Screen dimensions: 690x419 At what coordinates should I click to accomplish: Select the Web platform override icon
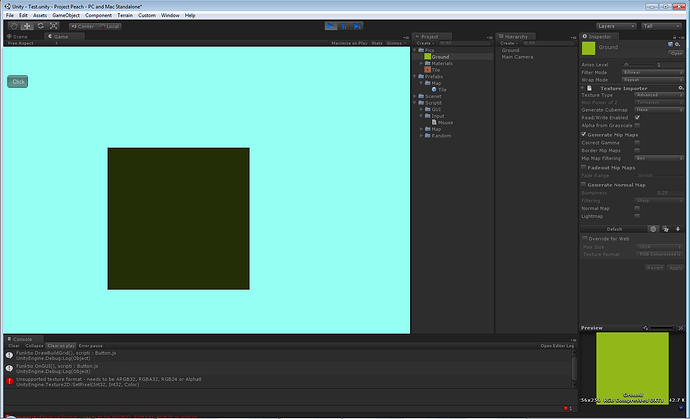point(653,229)
